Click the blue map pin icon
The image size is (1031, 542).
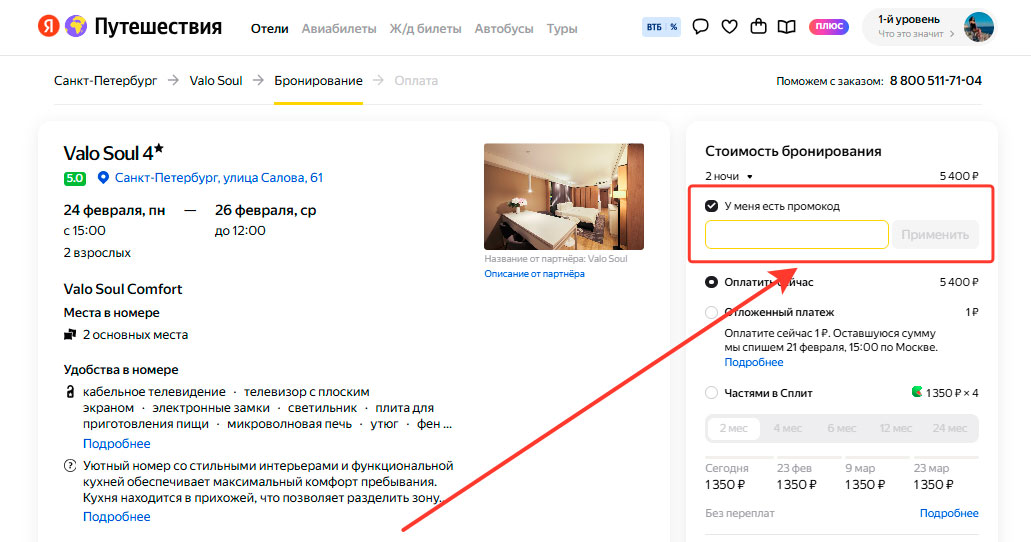103,178
